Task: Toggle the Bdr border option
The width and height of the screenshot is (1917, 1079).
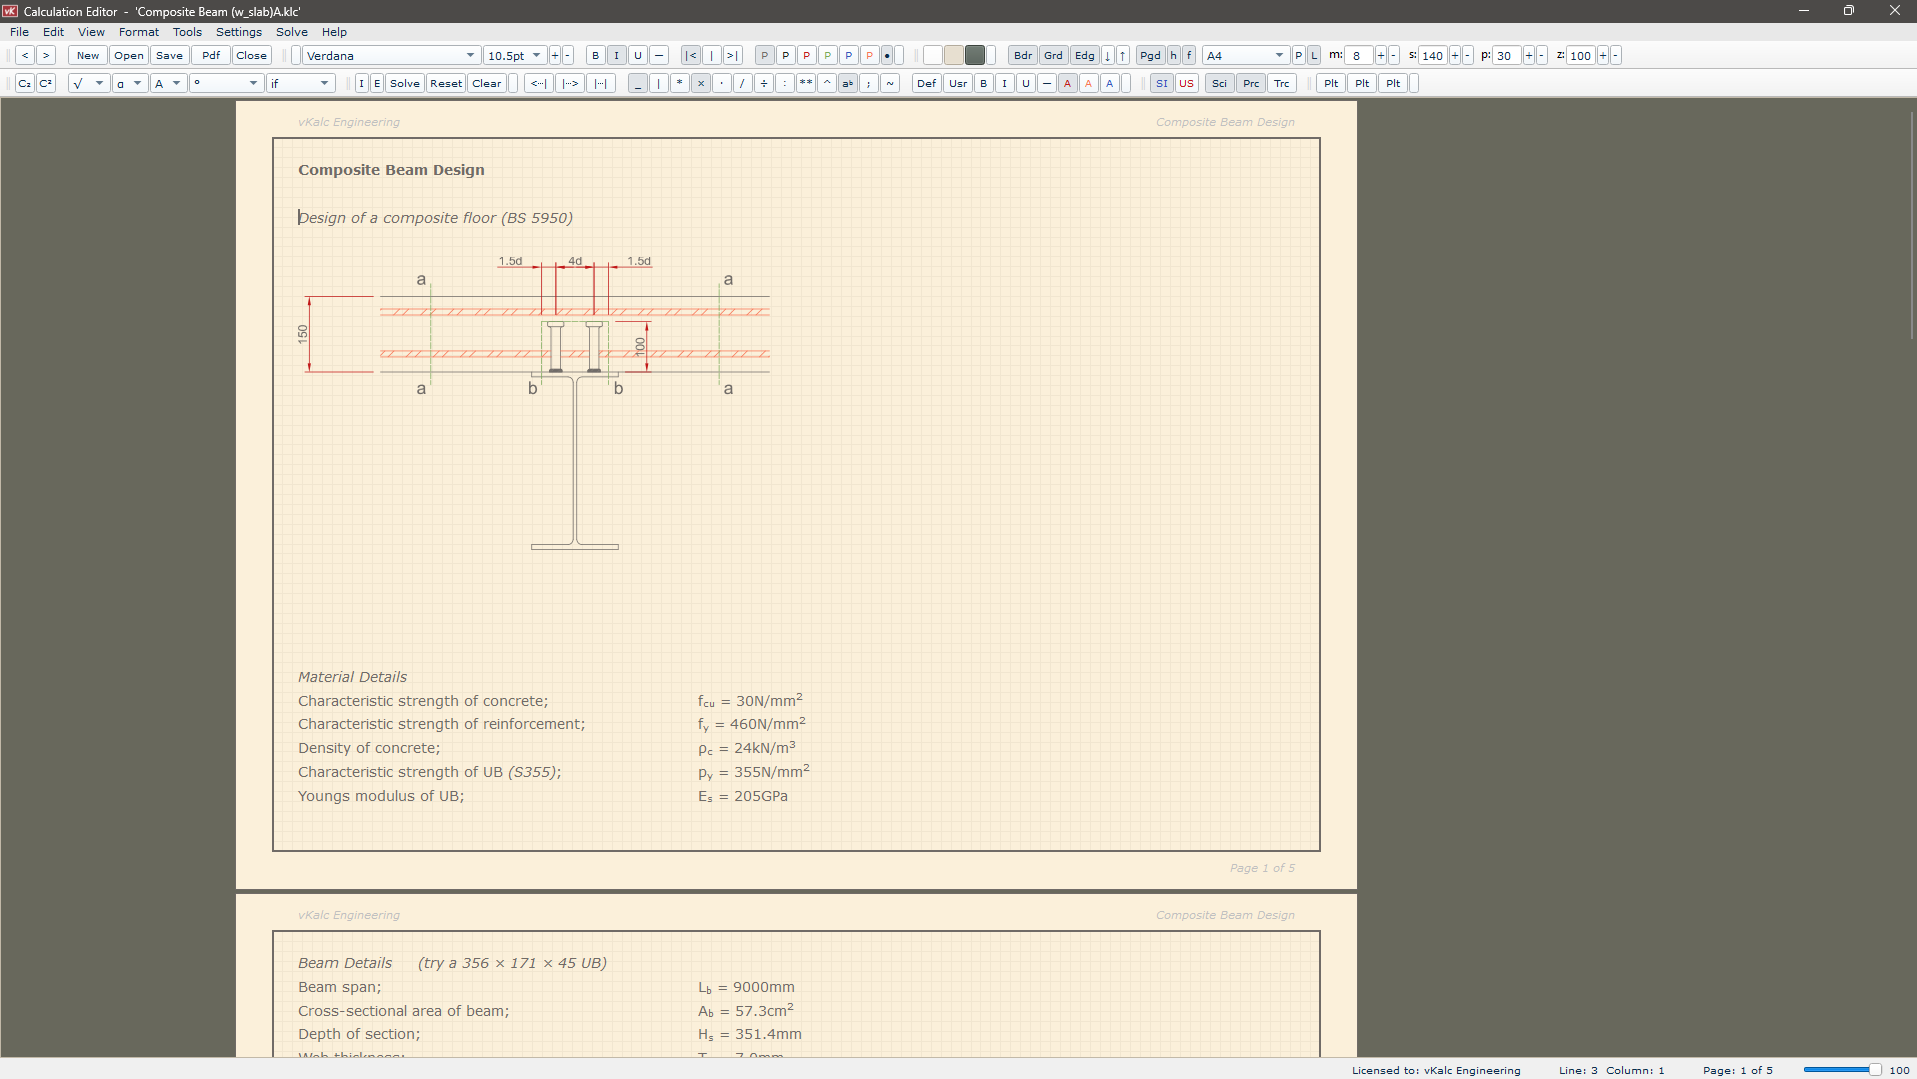Action: pyautogui.click(x=1022, y=56)
